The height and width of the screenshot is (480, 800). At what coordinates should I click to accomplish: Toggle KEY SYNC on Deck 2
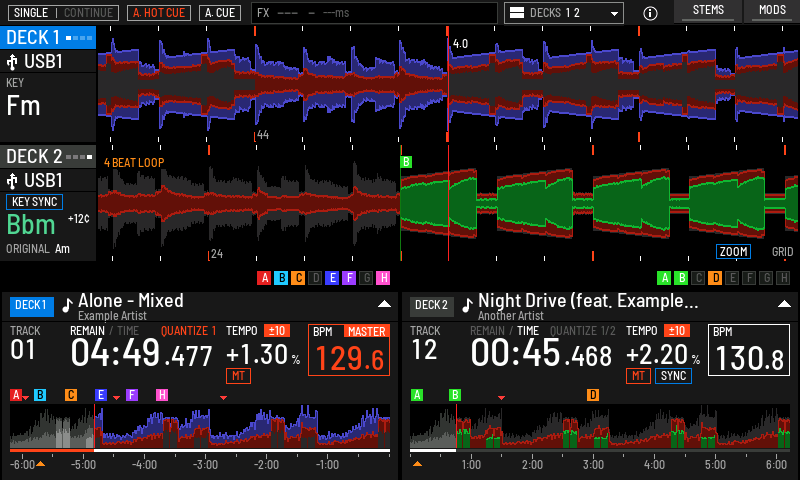[x=34, y=202]
